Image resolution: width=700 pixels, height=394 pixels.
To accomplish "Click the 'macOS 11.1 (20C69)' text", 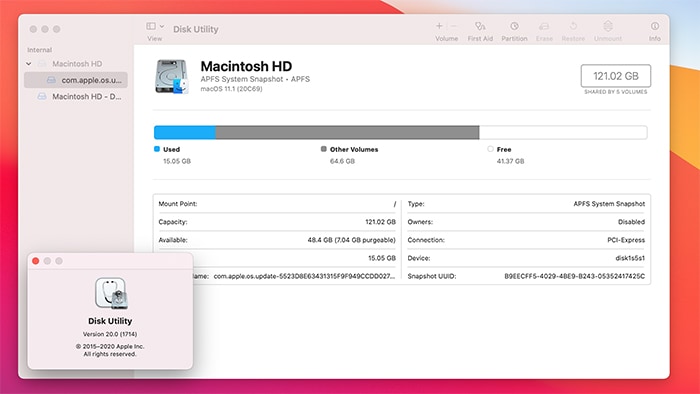I will point(231,89).
